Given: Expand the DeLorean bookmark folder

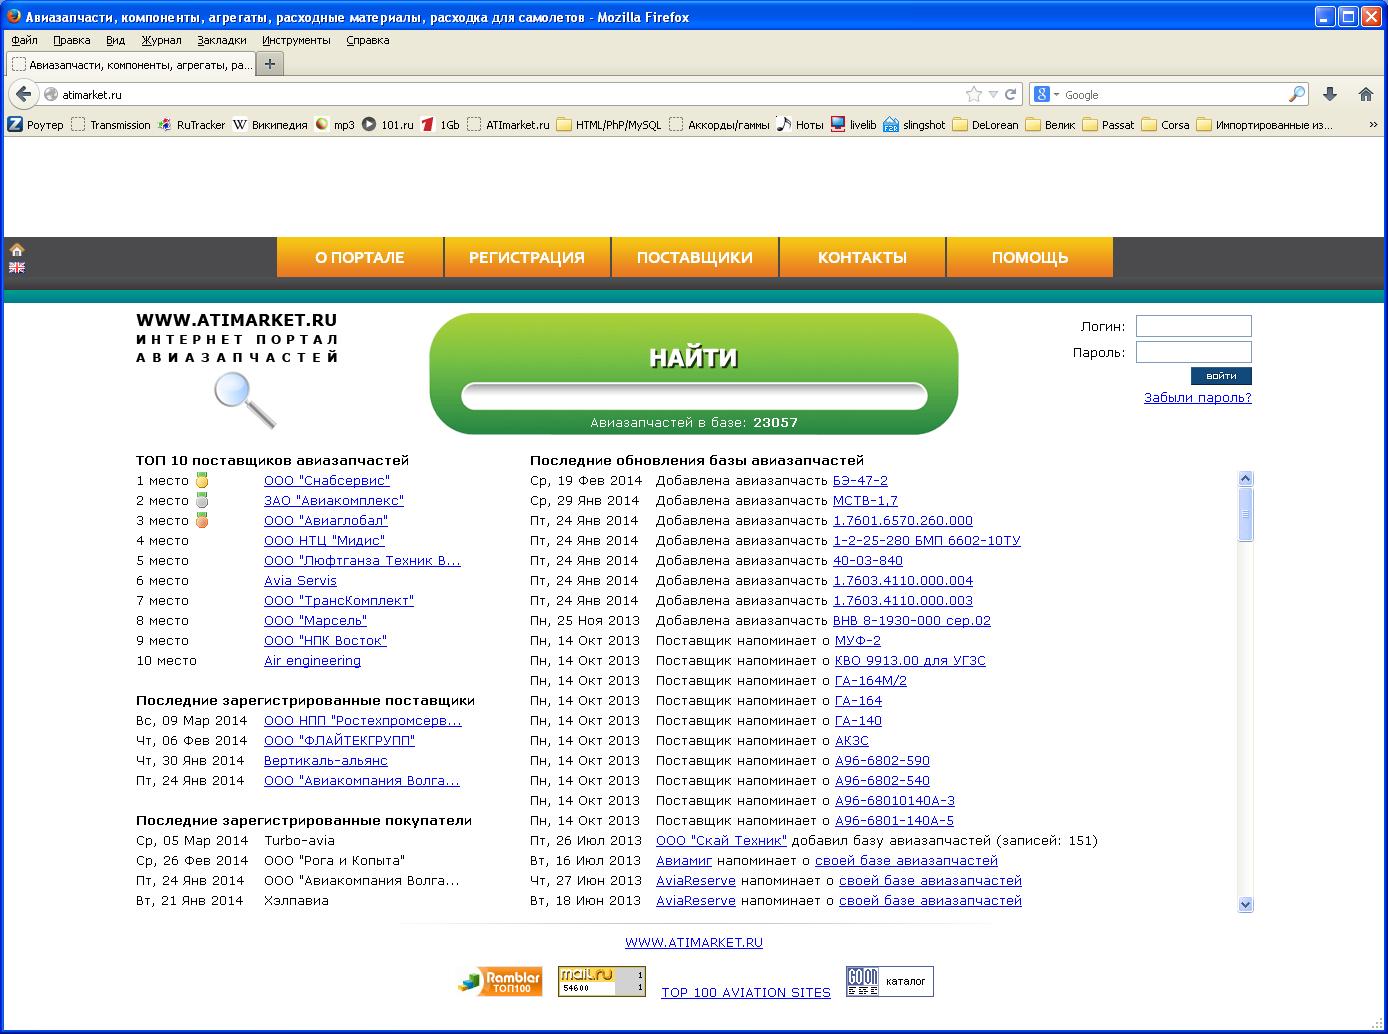Looking at the screenshot, I should click(x=986, y=125).
